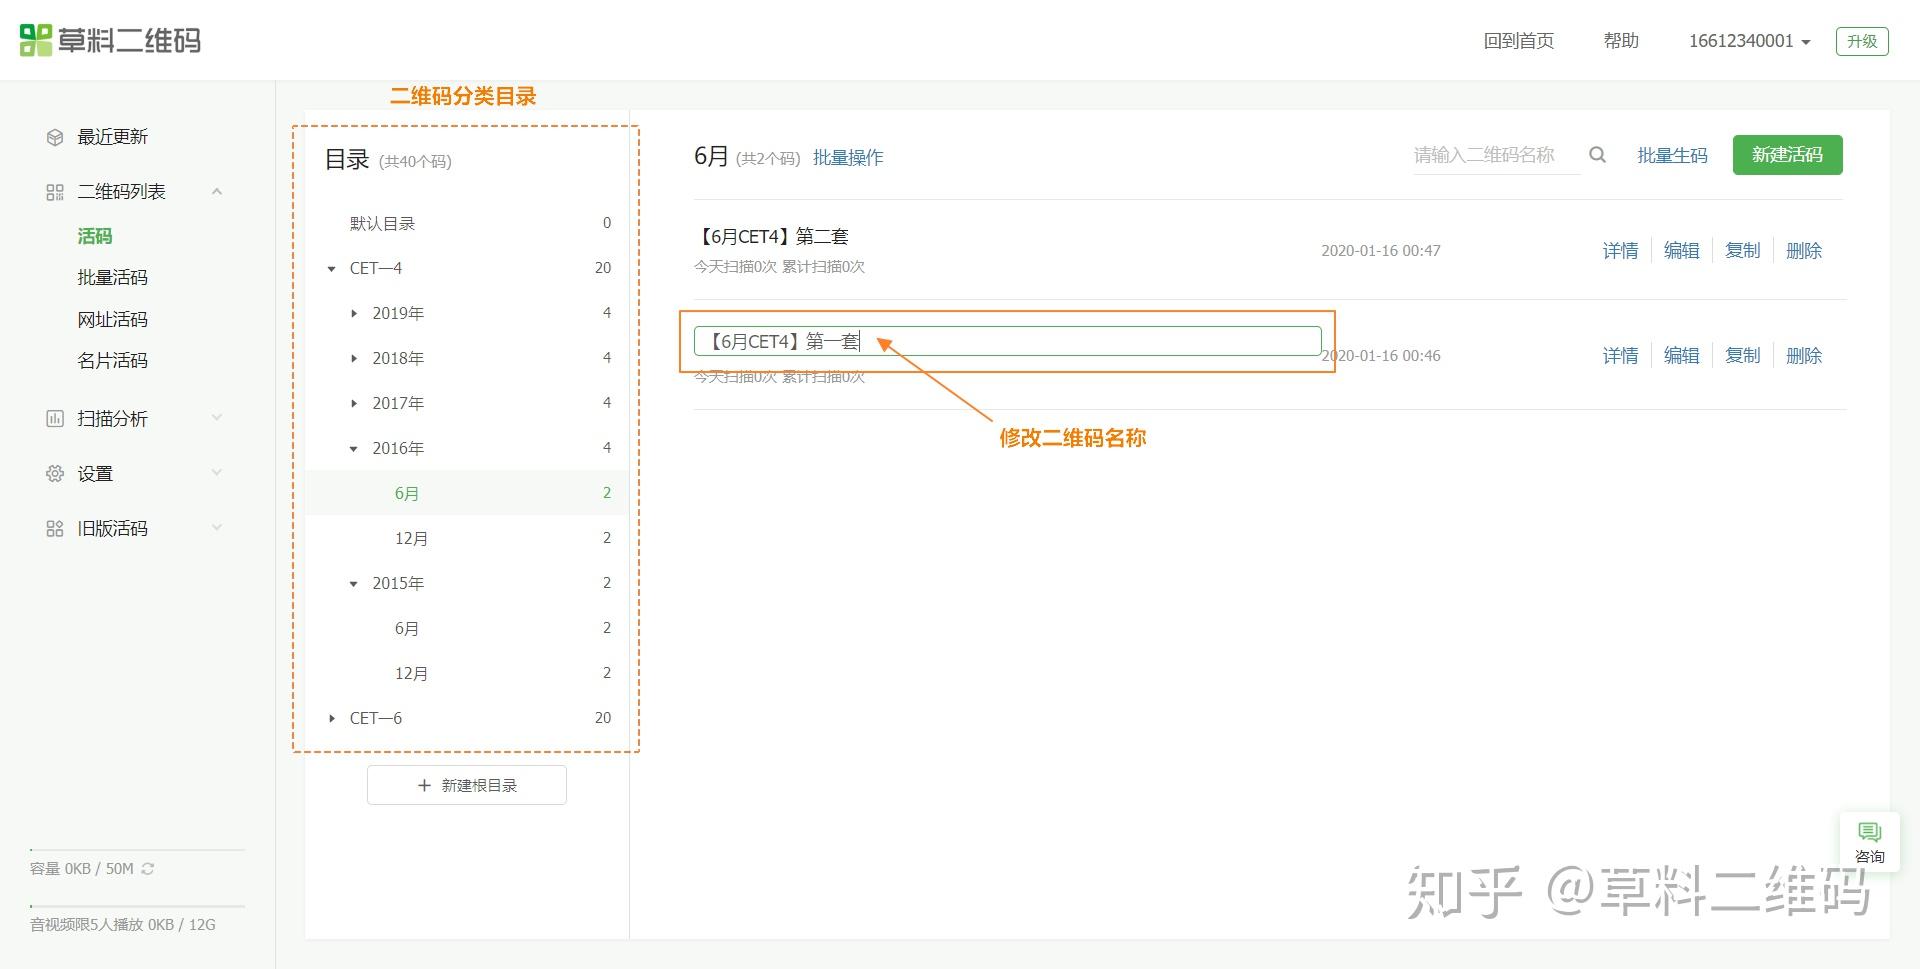Open 详情 for 【6月CET4】第二套

(x=1621, y=251)
